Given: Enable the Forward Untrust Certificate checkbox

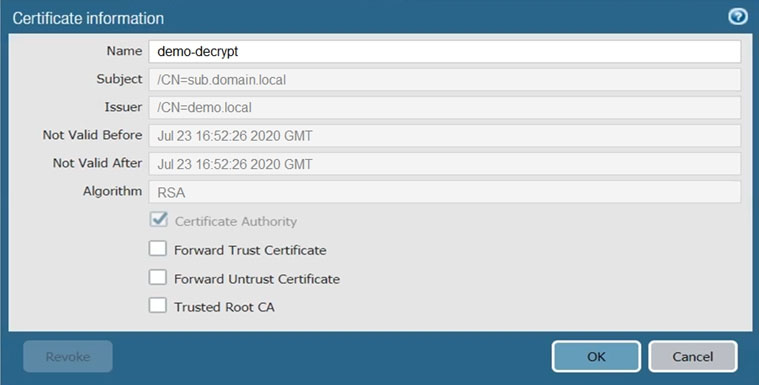Looking at the screenshot, I should pos(157,277).
